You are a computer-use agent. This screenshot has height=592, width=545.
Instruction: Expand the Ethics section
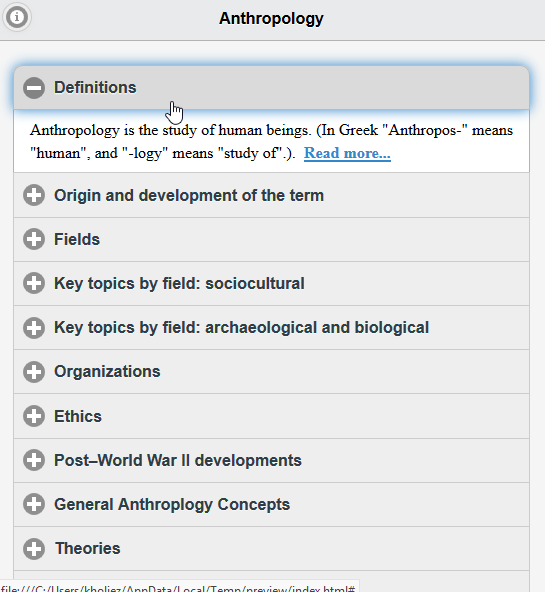[x=271, y=416]
